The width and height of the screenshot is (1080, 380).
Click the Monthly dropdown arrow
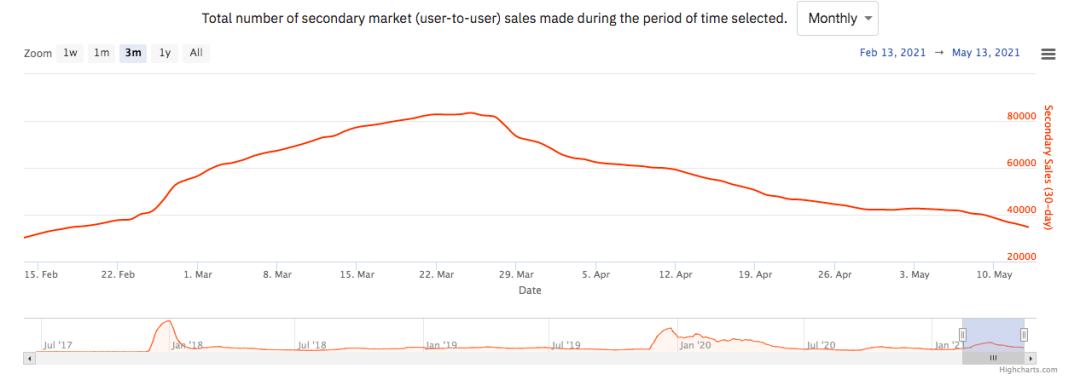pyautogui.click(x=867, y=19)
